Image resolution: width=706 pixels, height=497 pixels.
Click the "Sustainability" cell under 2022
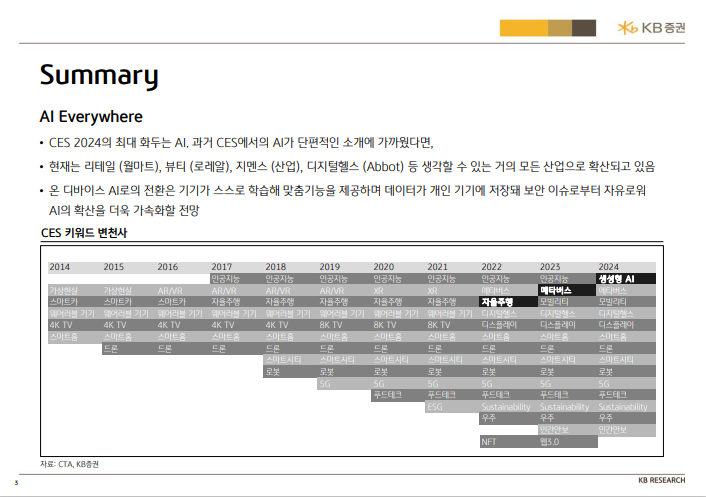pyautogui.click(x=506, y=407)
